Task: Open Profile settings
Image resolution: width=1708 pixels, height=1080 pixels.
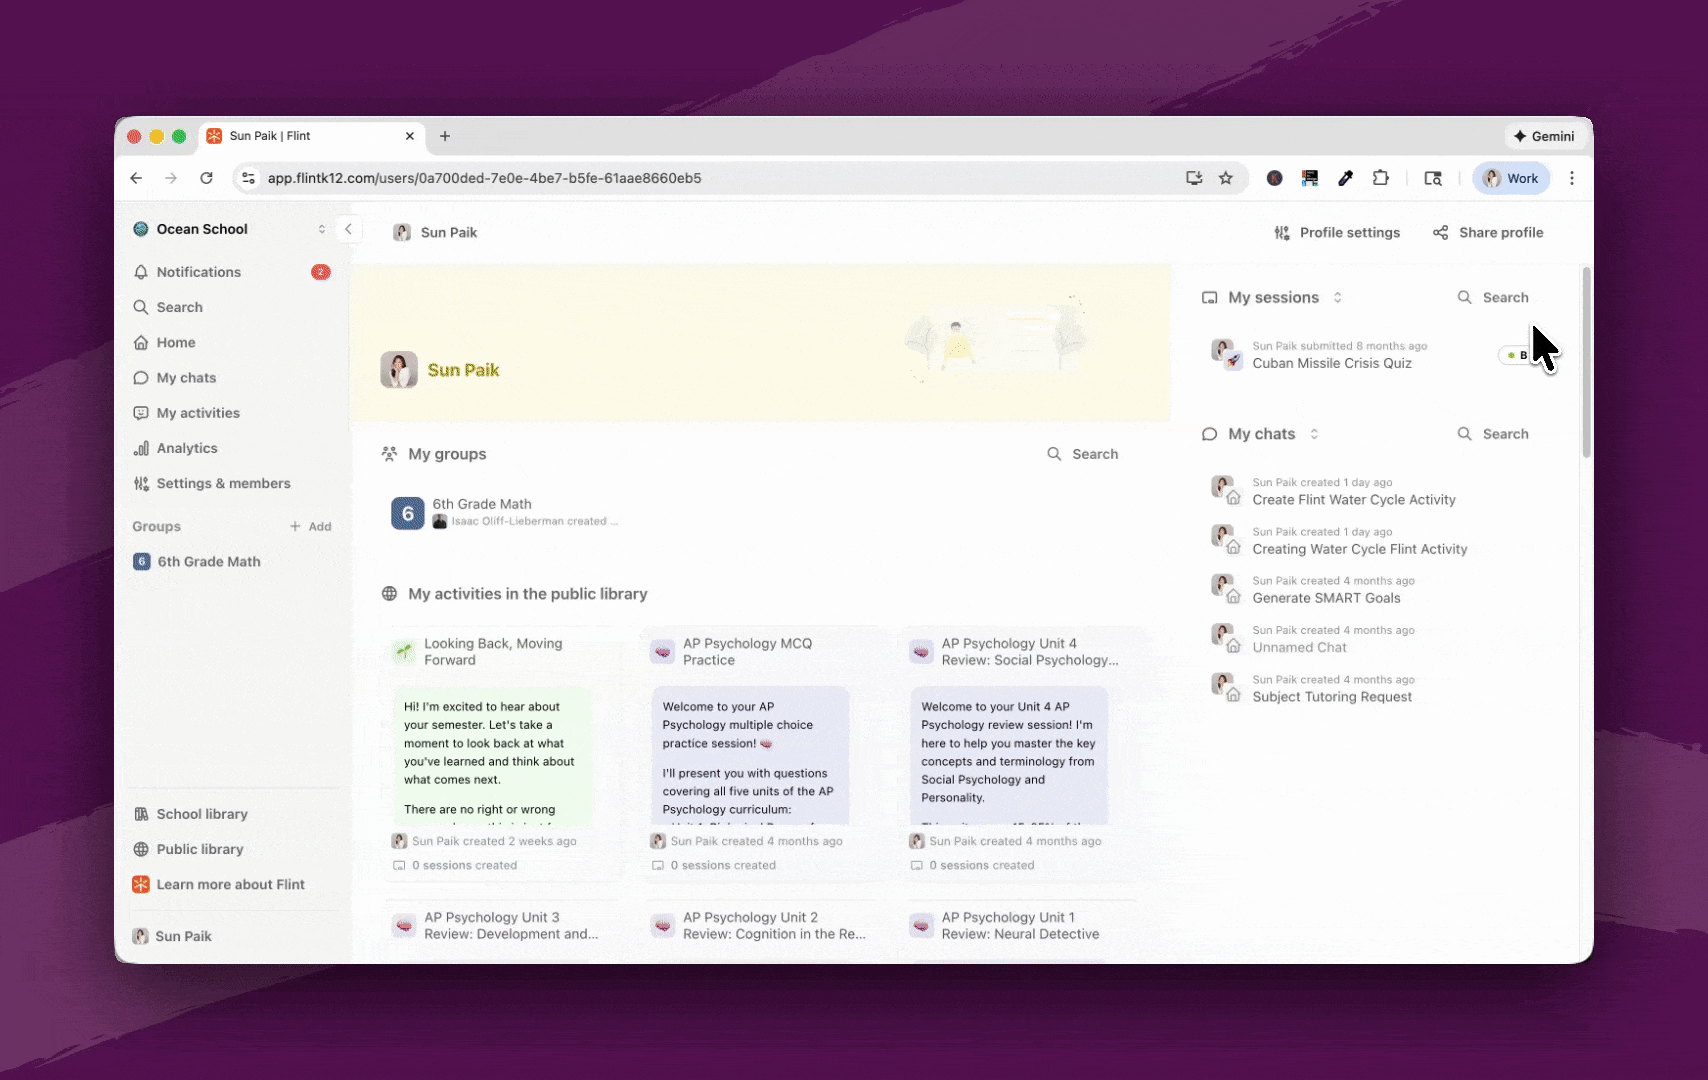Action: point(1337,233)
